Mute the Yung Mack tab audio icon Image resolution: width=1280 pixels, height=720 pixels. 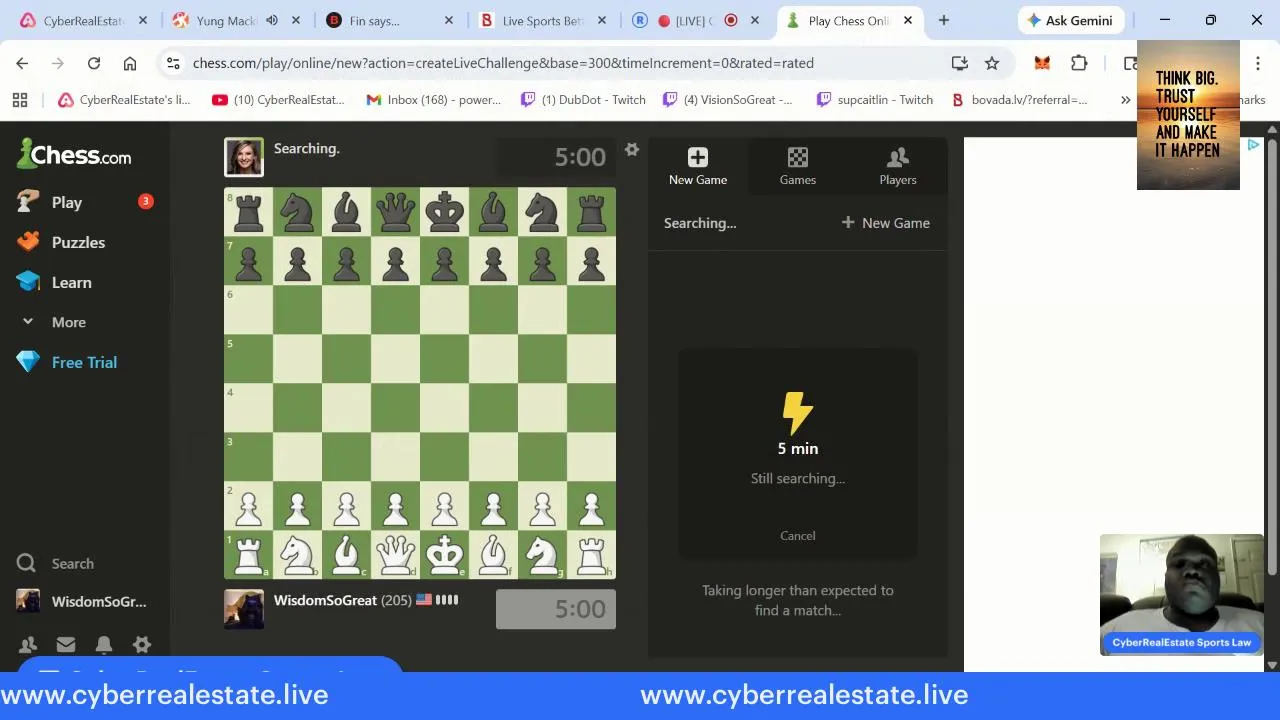tap(272, 20)
